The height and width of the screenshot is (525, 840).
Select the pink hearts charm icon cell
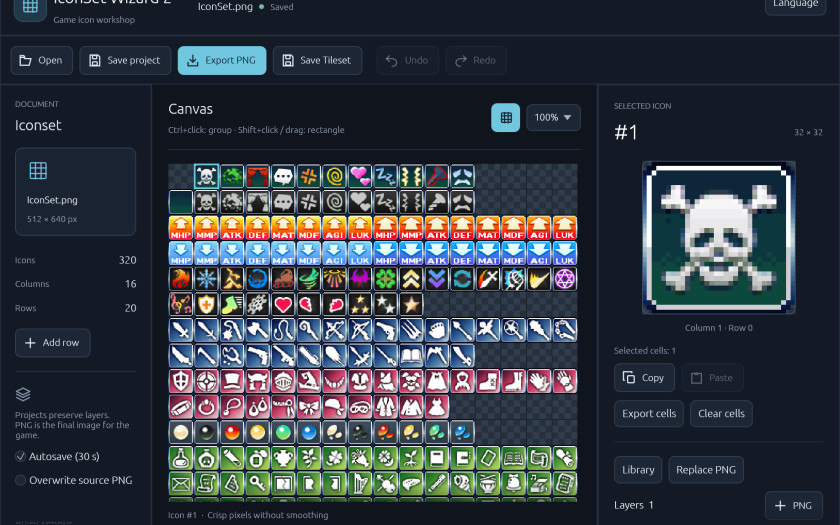click(x=360, y=176)
